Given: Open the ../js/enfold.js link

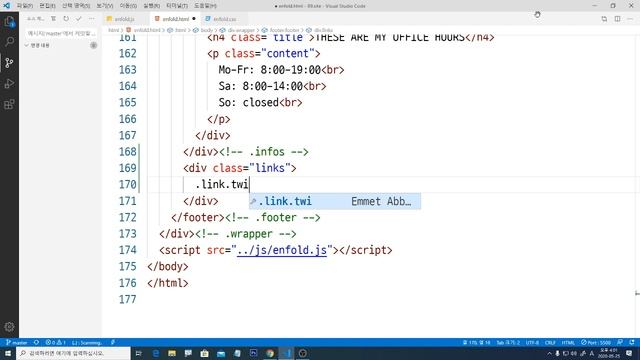Looking at the screenshot, I should point(282,250).
